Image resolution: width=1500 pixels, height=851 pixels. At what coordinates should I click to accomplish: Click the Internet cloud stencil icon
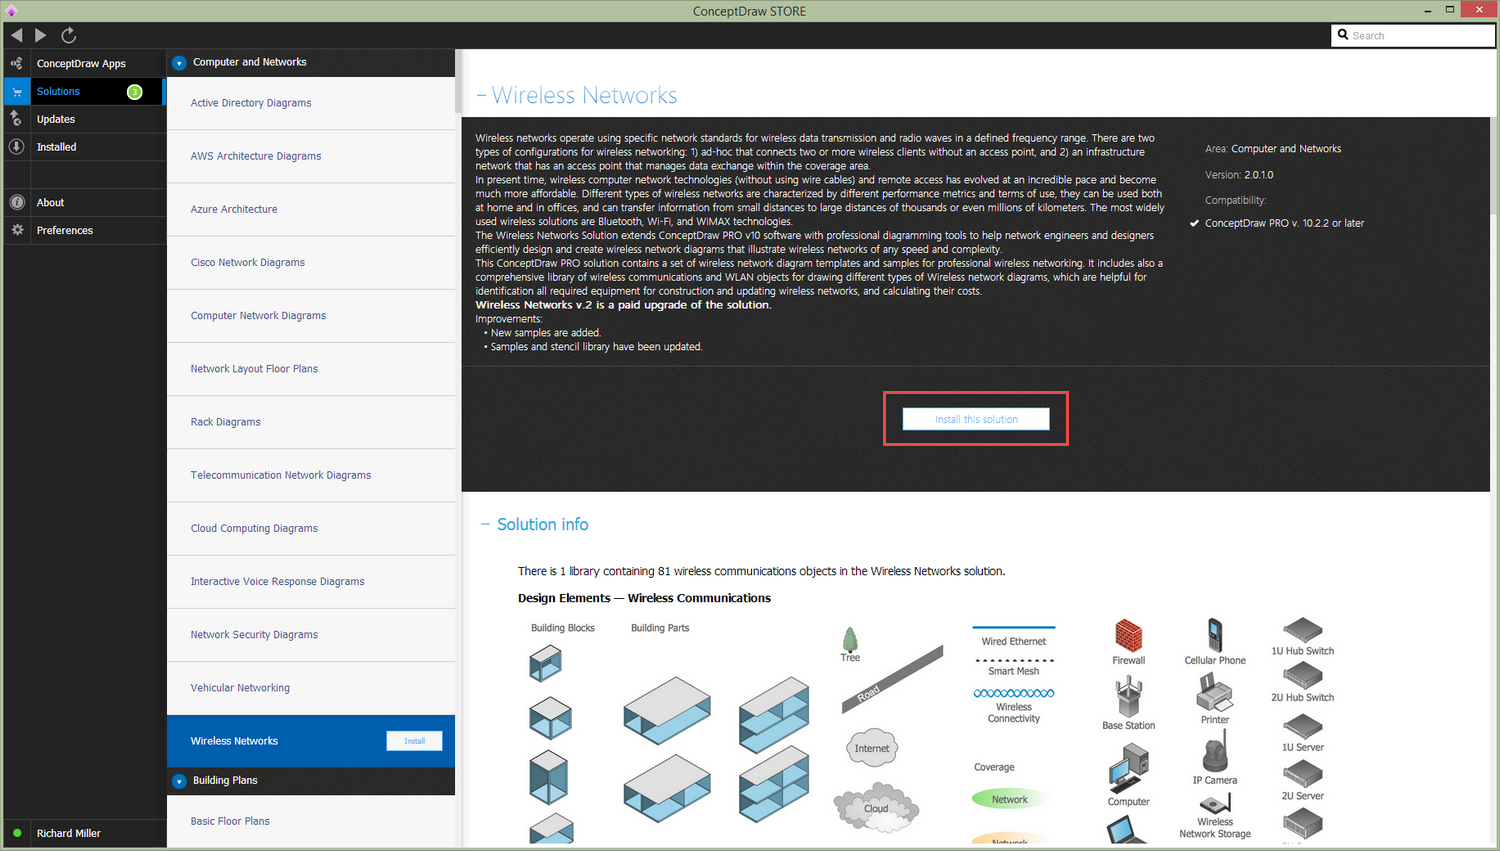click(872, 748)
